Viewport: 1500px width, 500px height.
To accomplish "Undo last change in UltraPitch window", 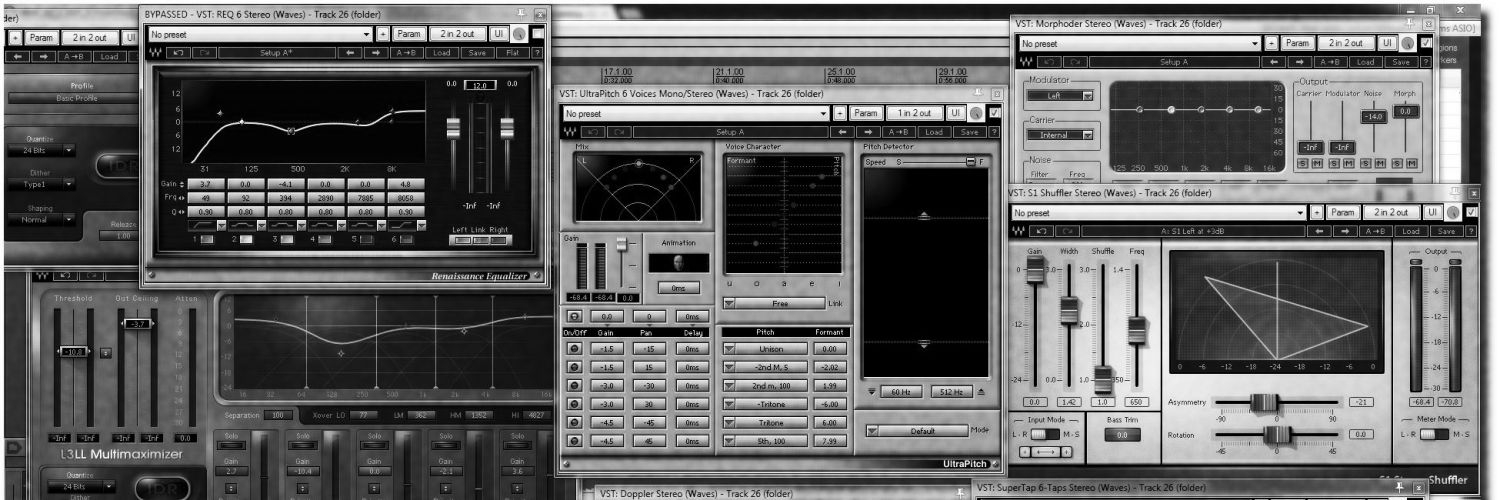I will pos(594,132).
